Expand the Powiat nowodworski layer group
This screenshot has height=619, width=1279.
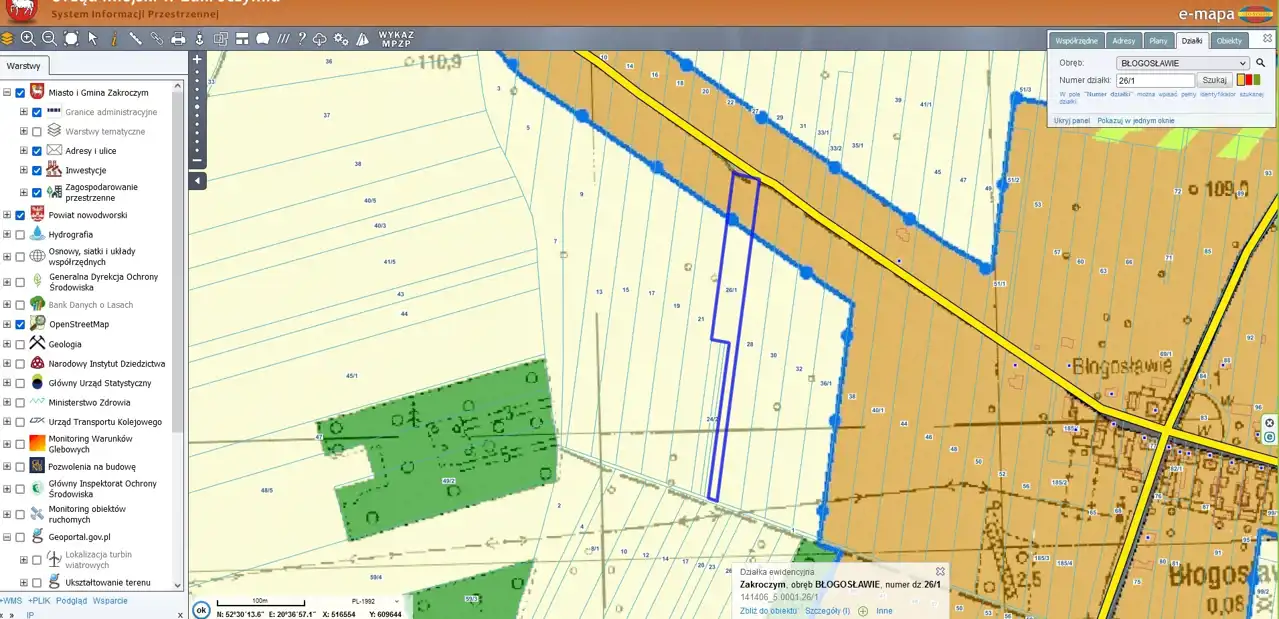tap(7, 215)
